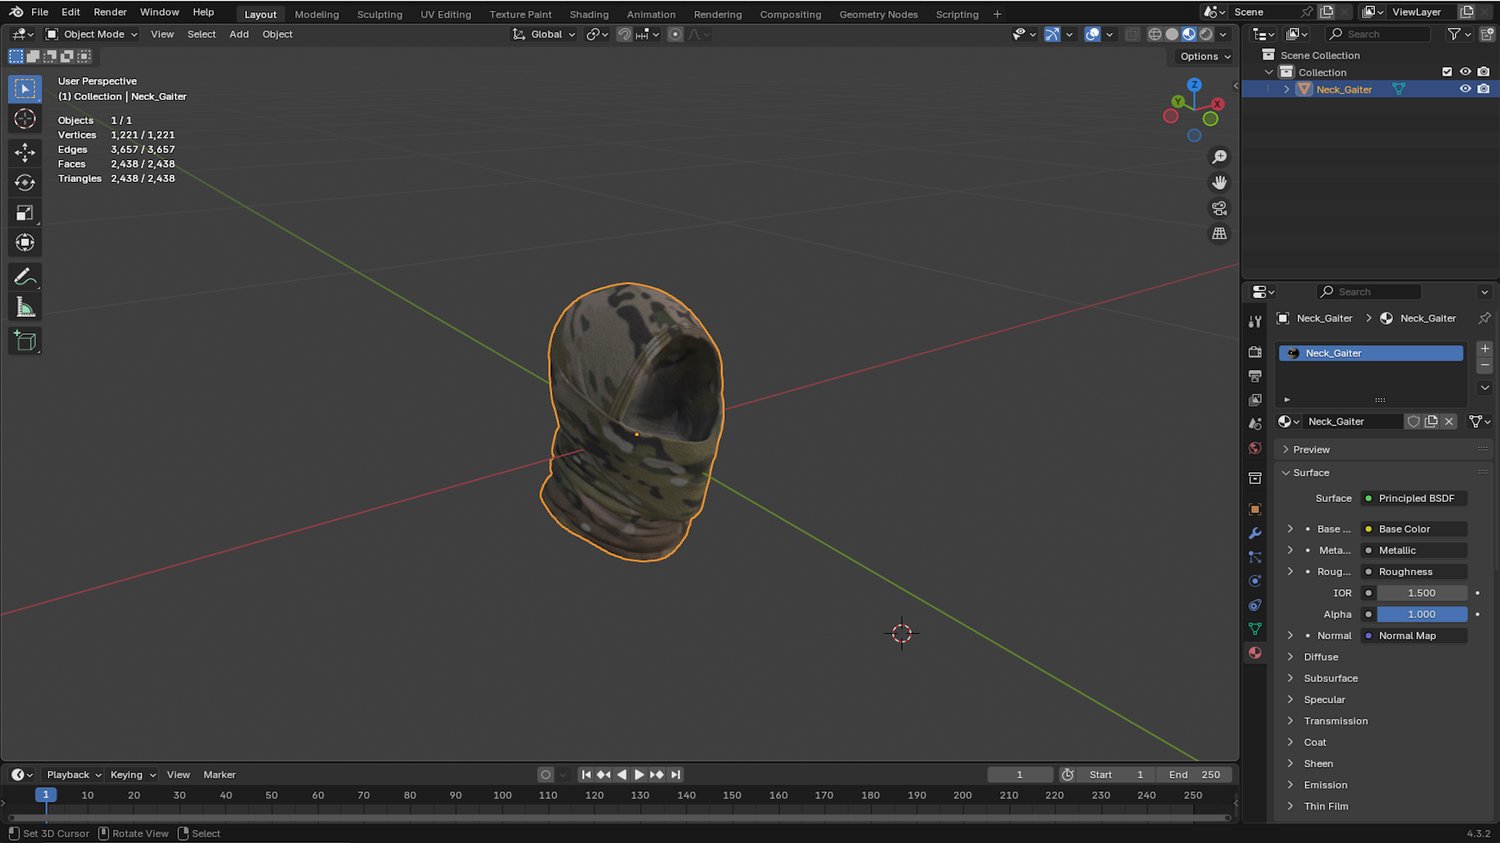
Task: Toggle camera view in viewport
Action: point(1219,208)
